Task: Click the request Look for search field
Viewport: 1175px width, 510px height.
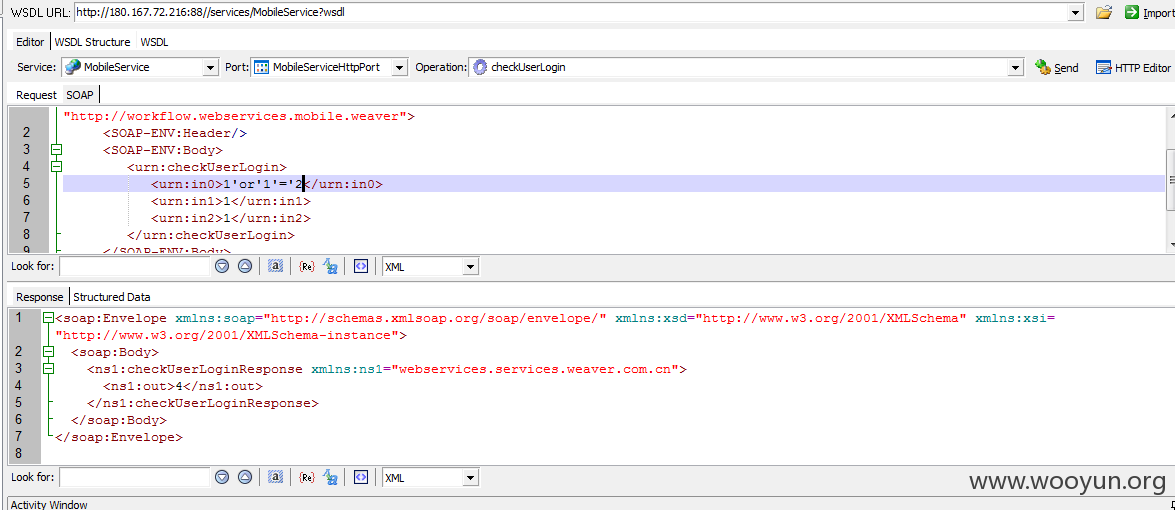Action: tap(135, 267)
